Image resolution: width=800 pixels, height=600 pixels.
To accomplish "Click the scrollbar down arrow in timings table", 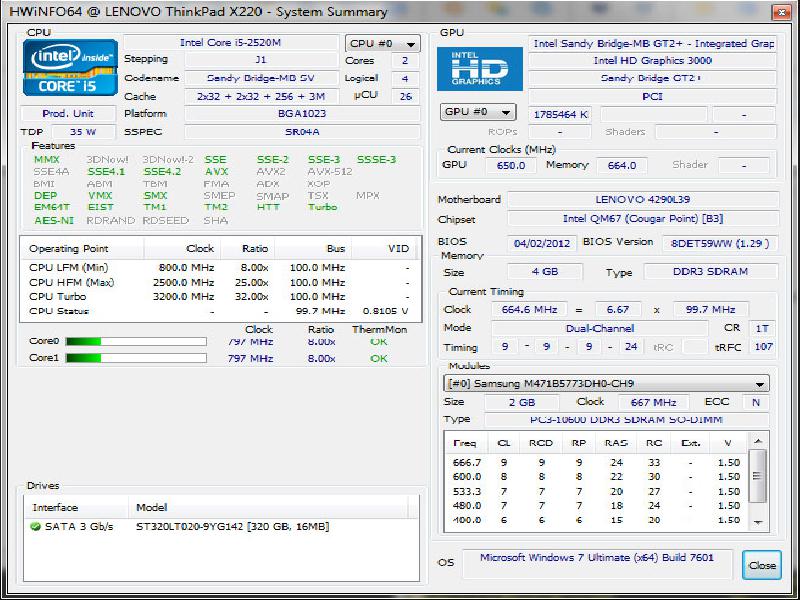I will pos(758,522).
